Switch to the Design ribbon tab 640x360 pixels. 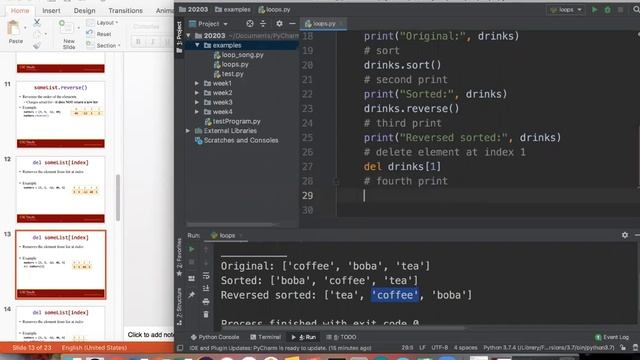click(x=84, y=11)
